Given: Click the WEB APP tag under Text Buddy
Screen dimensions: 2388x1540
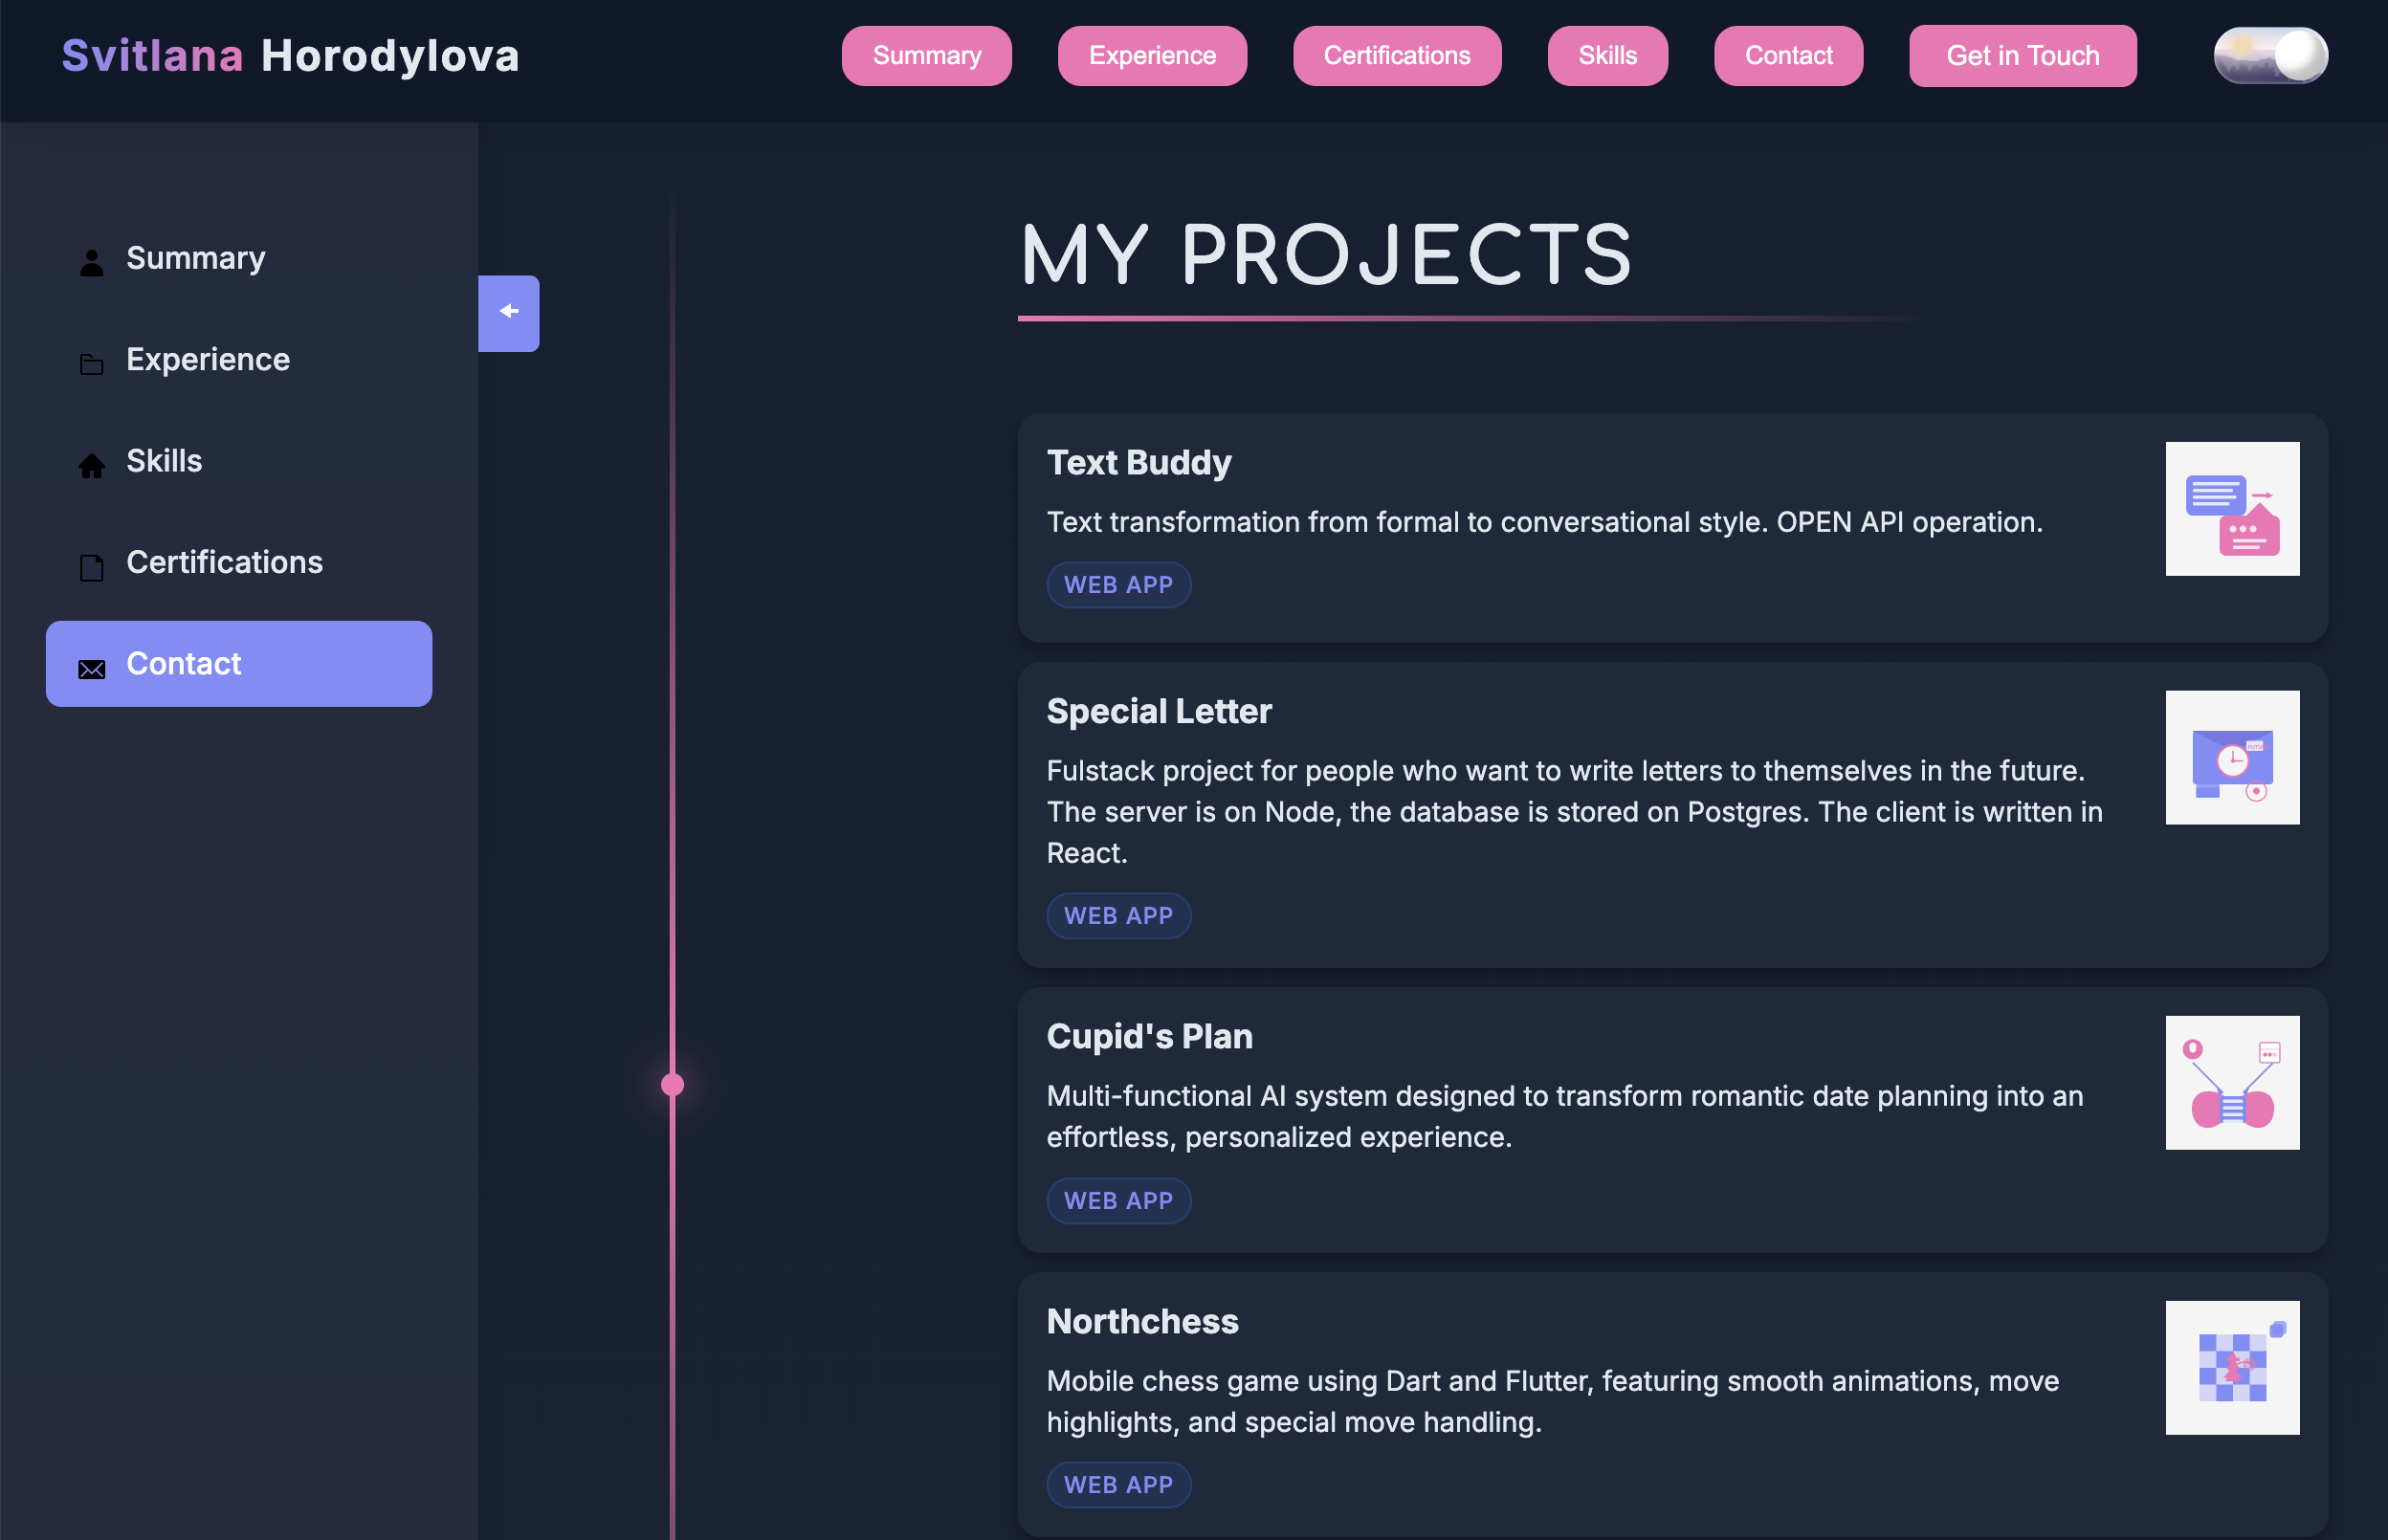Looking at the screenshot, I should coord(1118,584).
